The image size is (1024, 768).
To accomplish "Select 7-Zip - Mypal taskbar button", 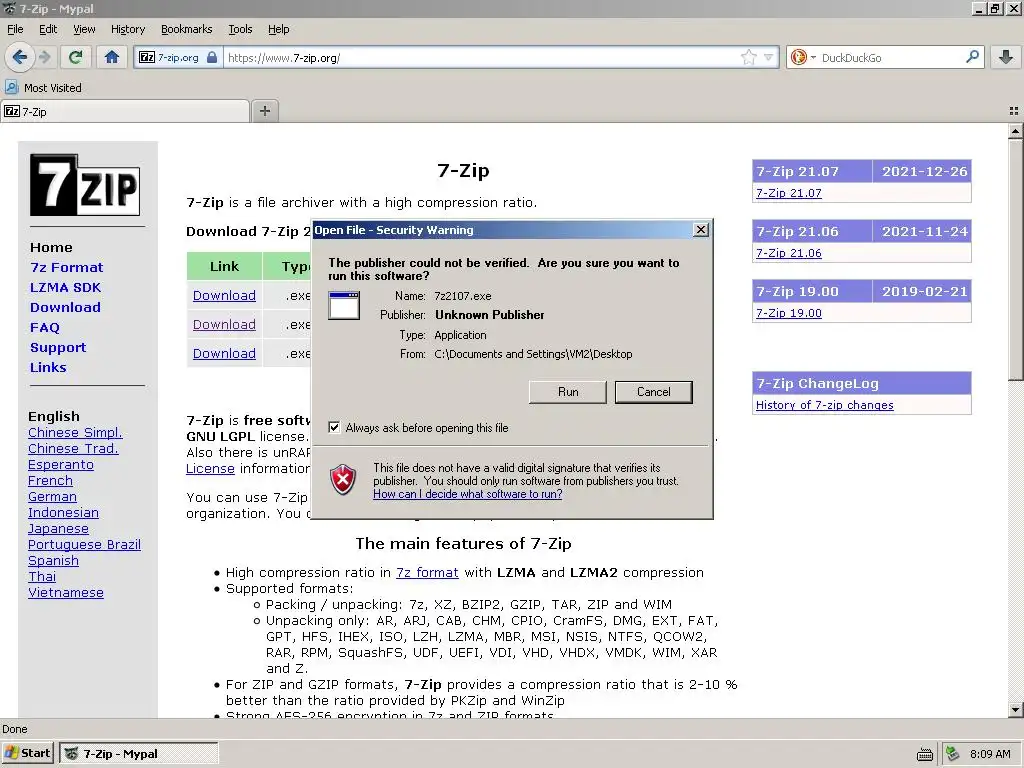I will (138, 753).
